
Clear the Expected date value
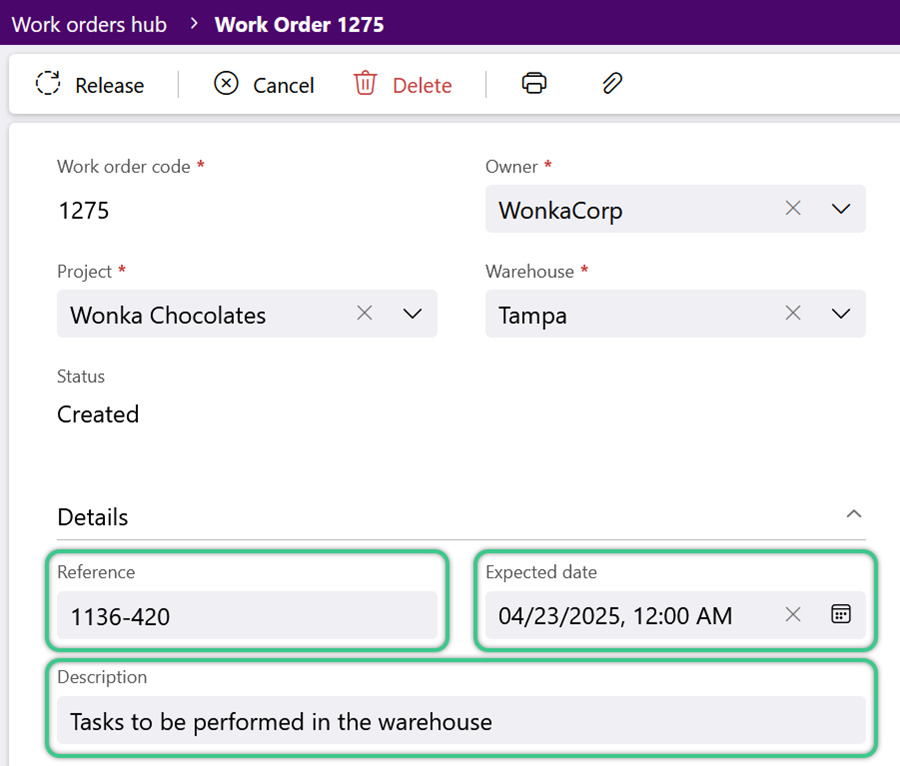click(x=793, y=615)
